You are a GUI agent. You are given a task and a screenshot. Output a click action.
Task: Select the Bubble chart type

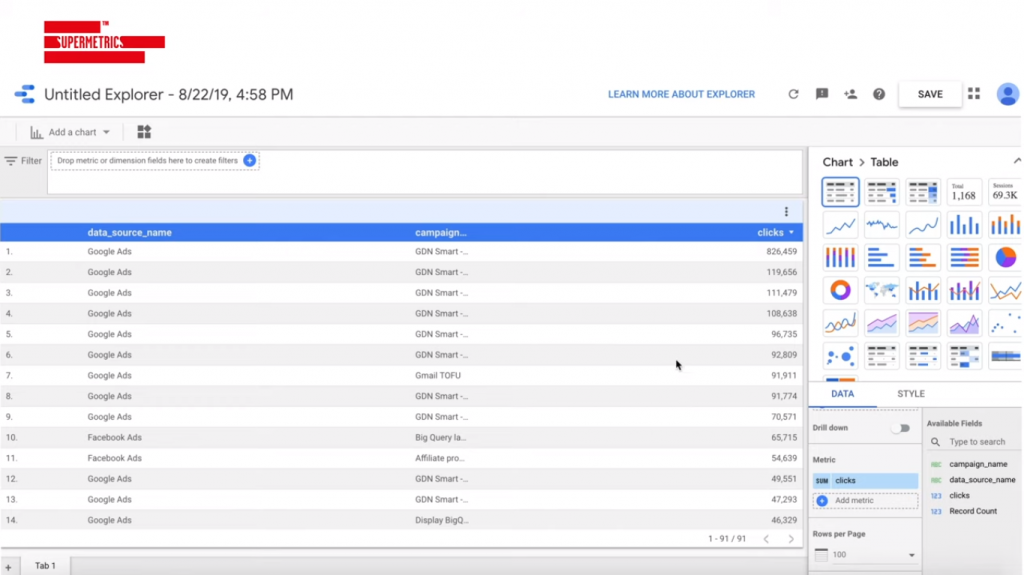click(x=840, y=356)
